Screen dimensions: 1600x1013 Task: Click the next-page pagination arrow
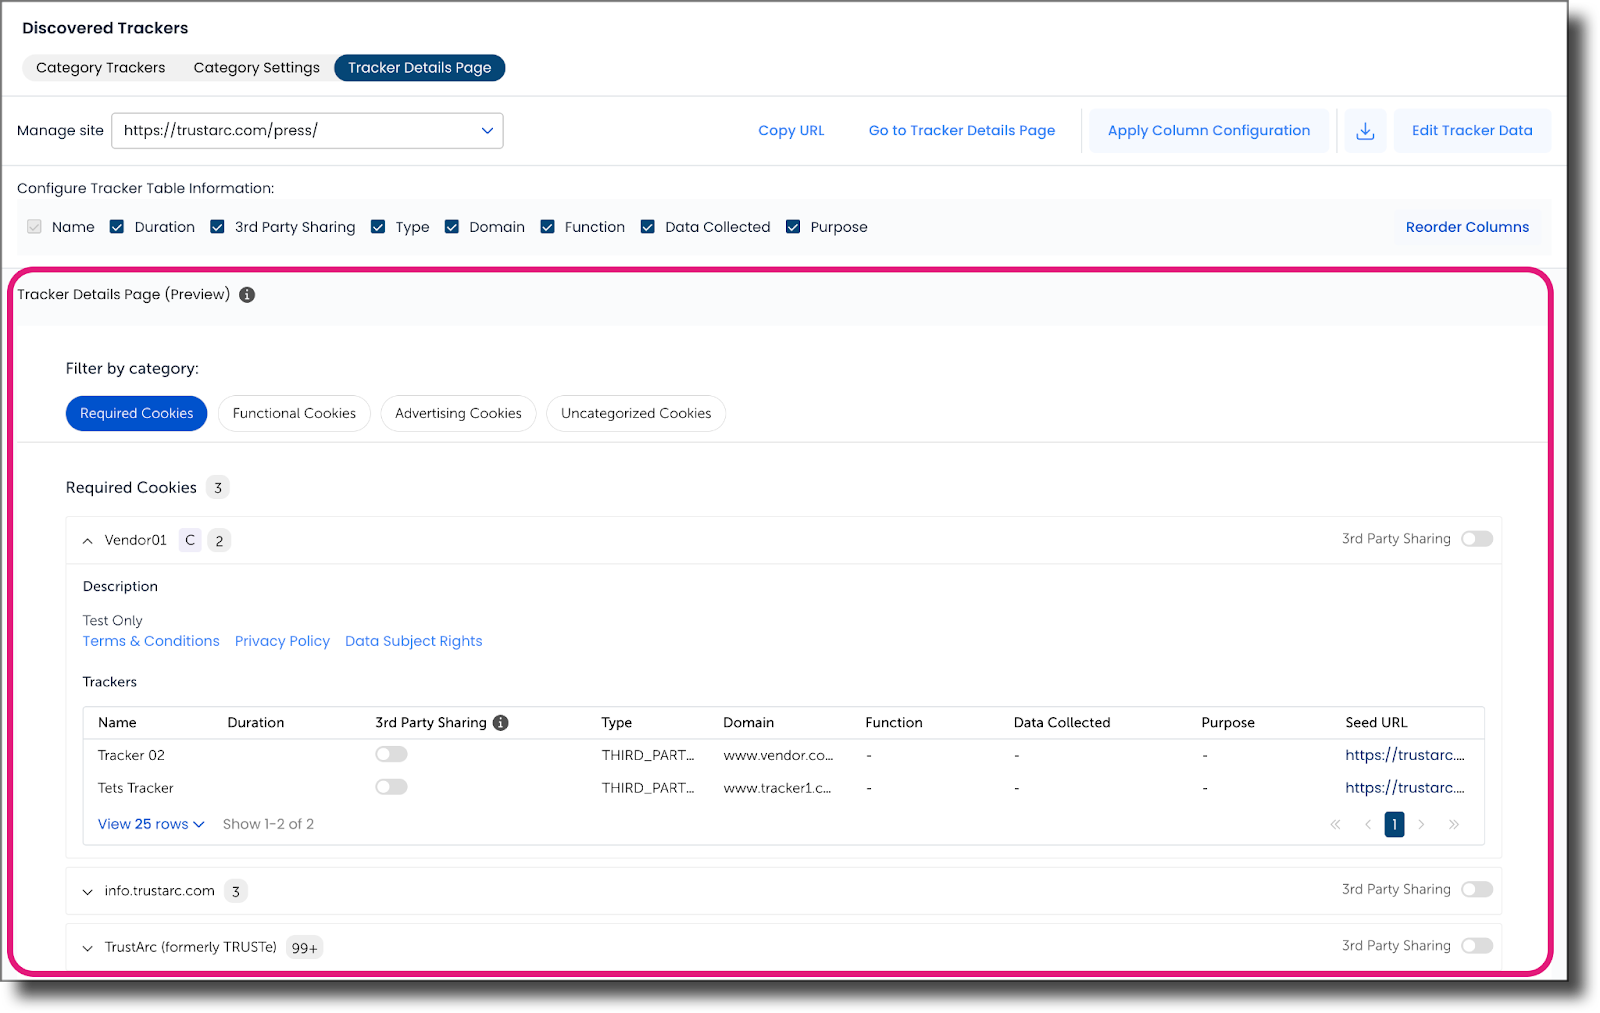point(1421,824)
